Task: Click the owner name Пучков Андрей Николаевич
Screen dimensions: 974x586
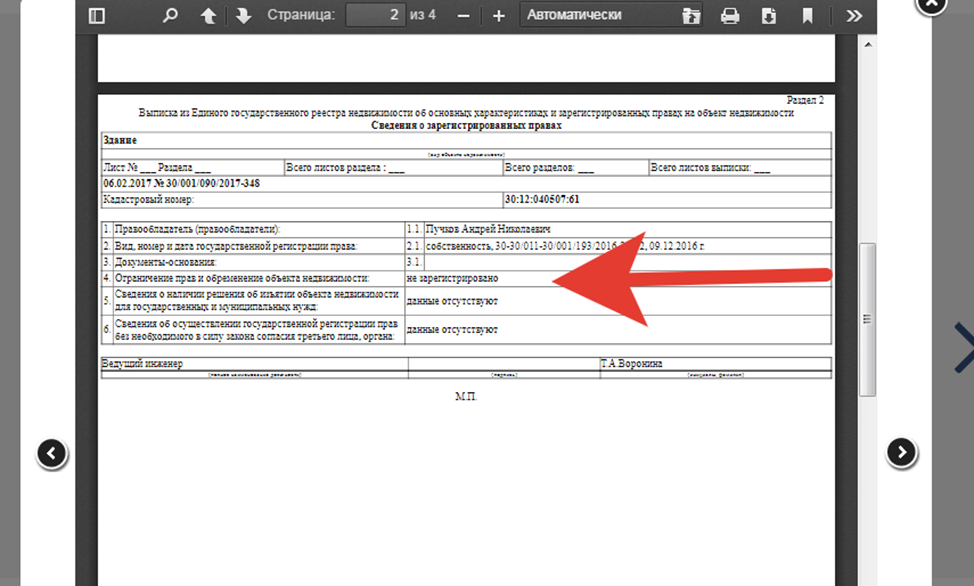Action: pos(488,229)
